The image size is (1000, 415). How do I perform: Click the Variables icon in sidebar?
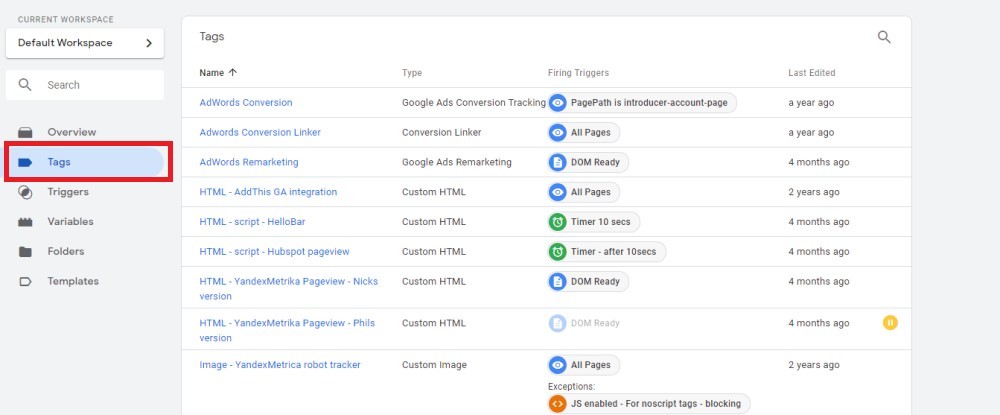point(26,222)
